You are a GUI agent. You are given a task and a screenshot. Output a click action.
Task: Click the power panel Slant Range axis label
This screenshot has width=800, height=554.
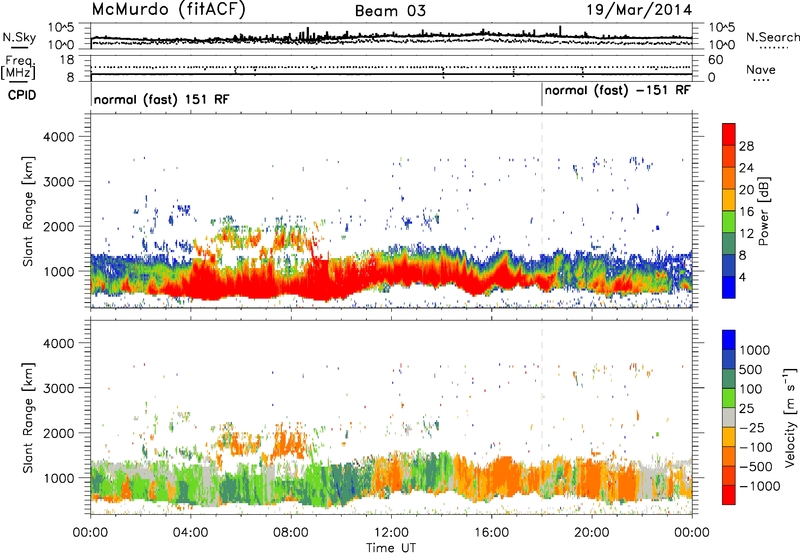[x=28, y=211]
